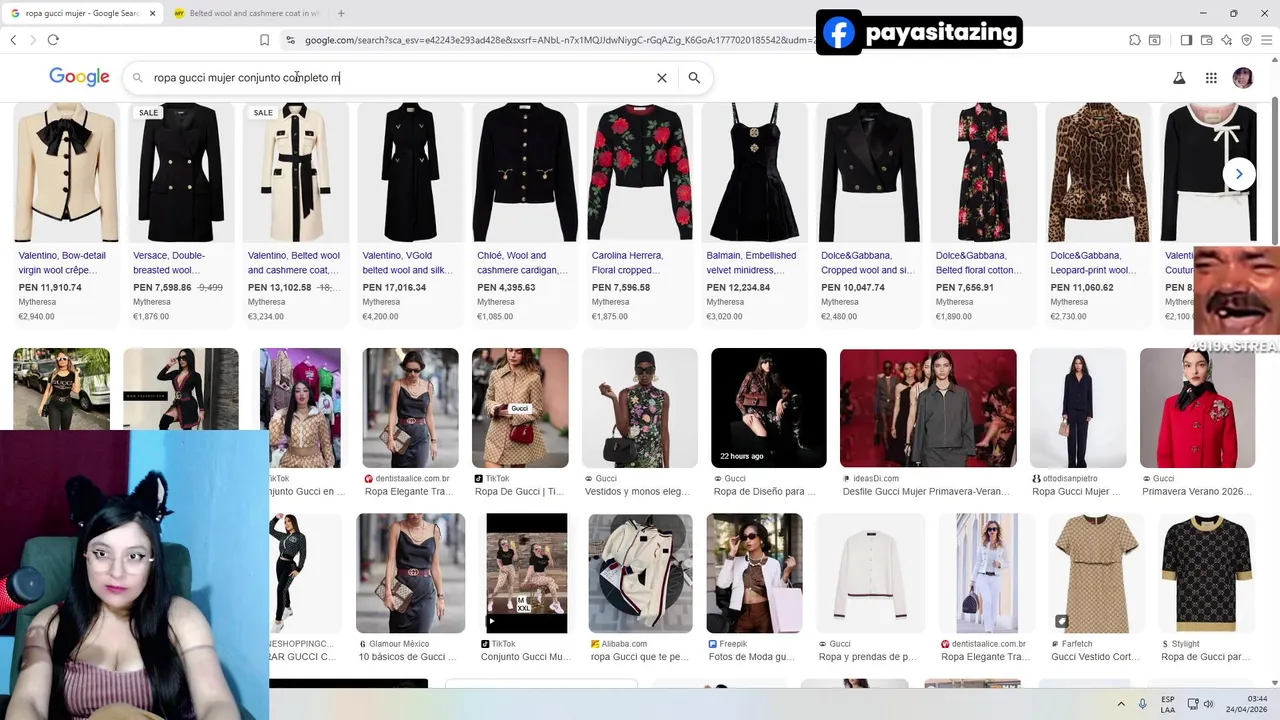Bookmark this page with the bookmark icon
The image size is (1280, 720).
[x=264, y=40]
